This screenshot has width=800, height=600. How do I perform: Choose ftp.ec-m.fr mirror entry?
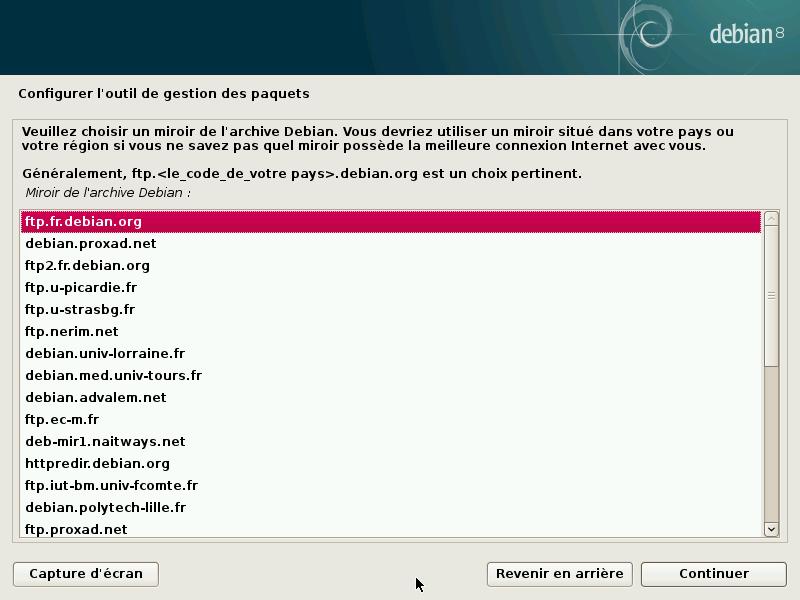62,420
